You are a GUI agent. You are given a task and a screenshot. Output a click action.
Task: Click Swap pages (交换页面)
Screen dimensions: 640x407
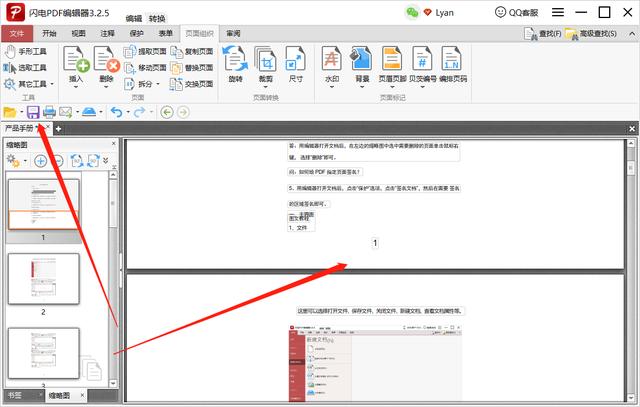192,84
